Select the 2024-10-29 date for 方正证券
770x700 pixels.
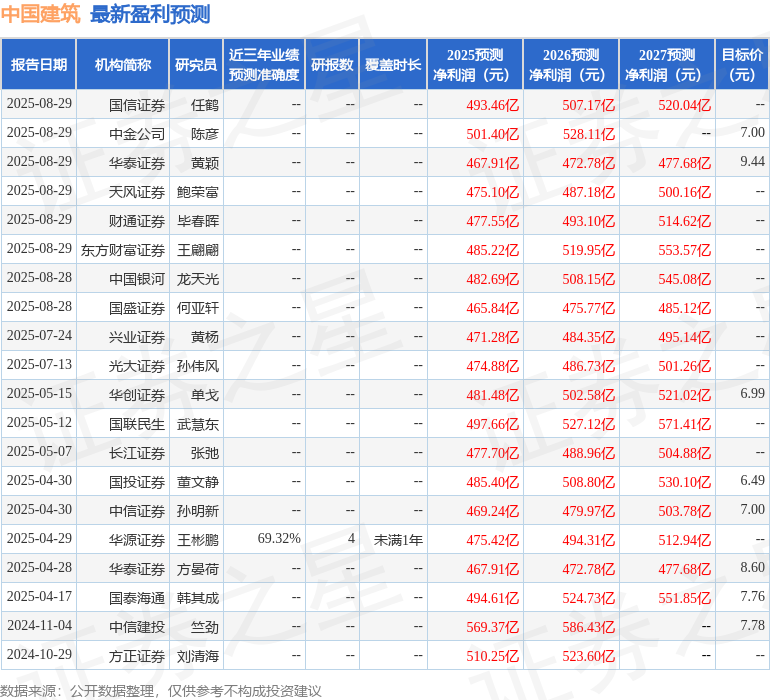[39, 654]
